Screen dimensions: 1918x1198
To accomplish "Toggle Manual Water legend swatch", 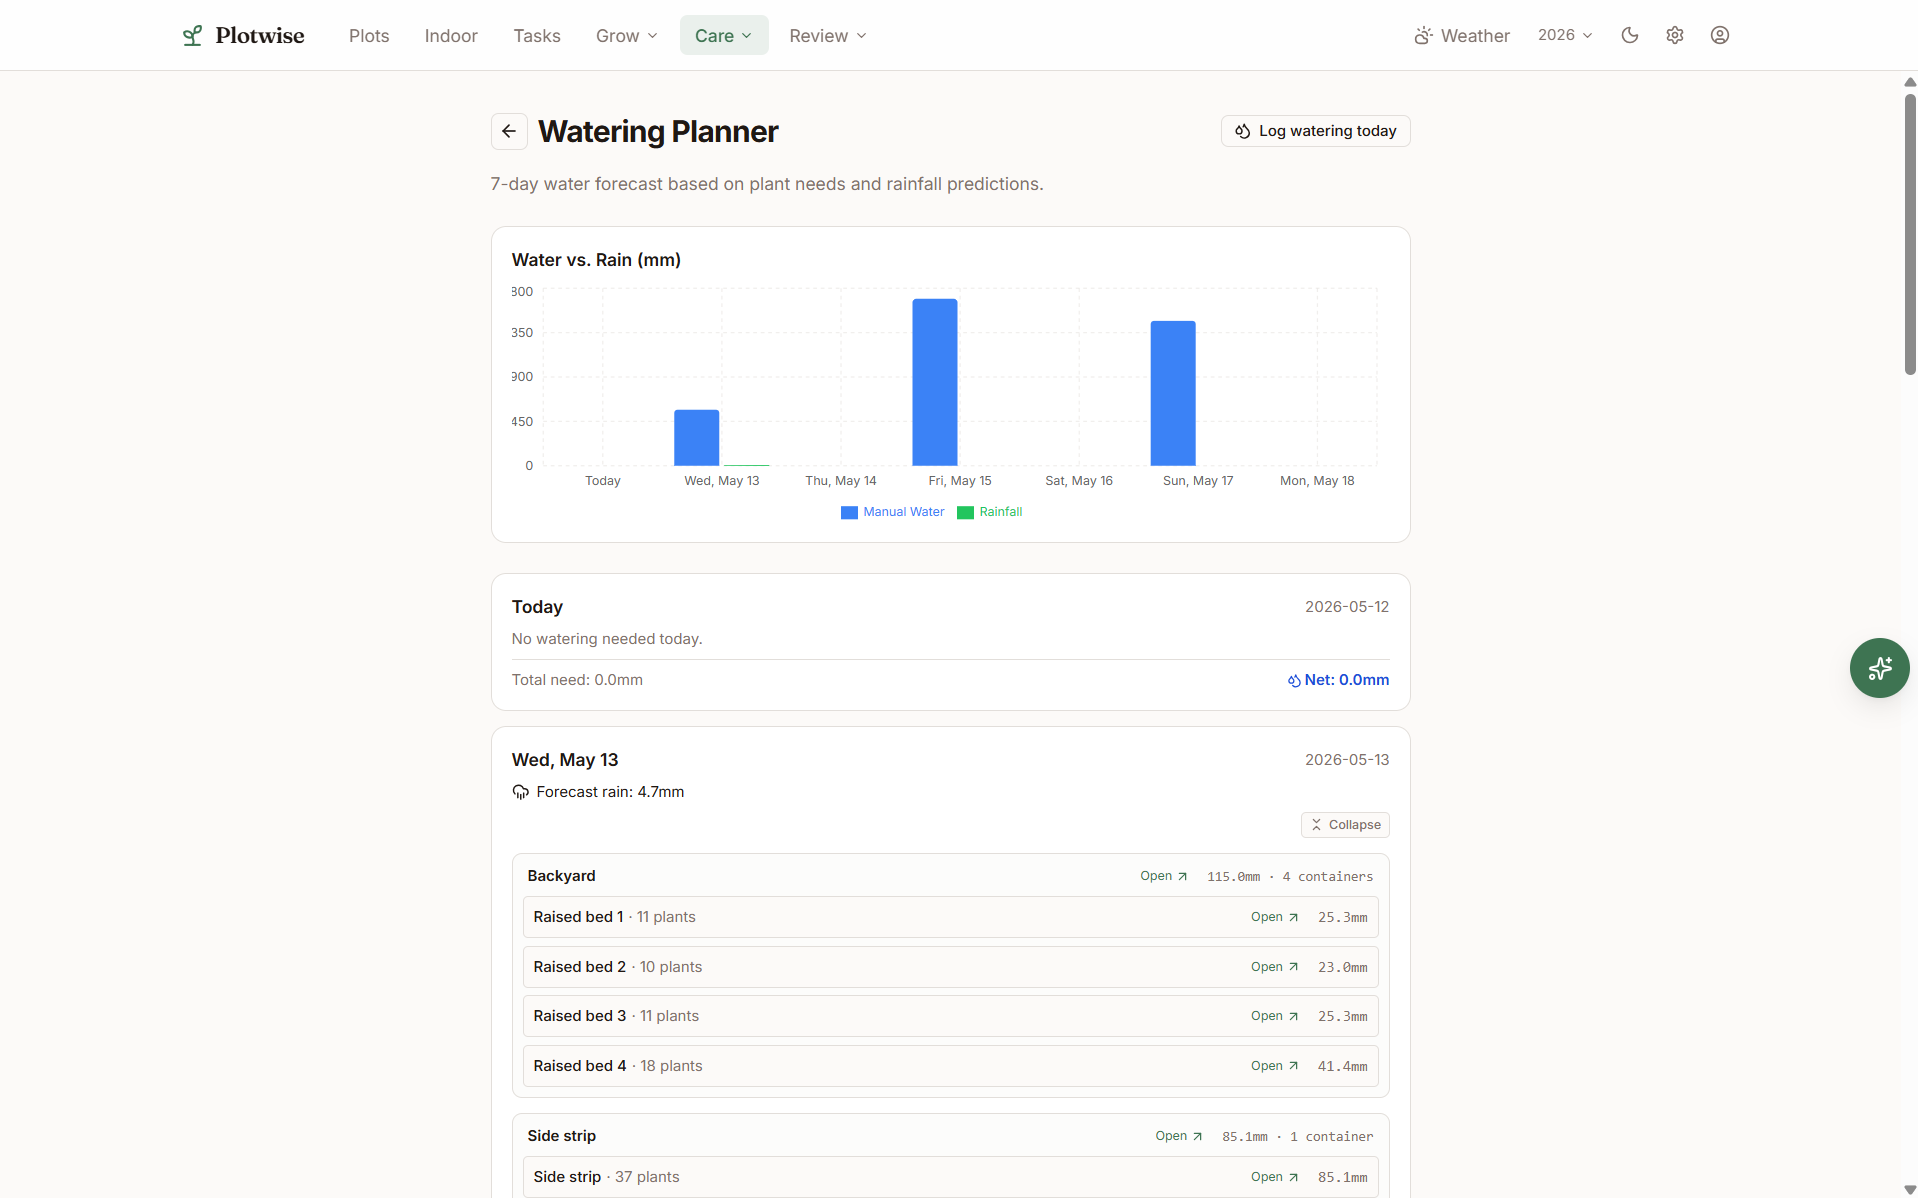I will 849,513.
